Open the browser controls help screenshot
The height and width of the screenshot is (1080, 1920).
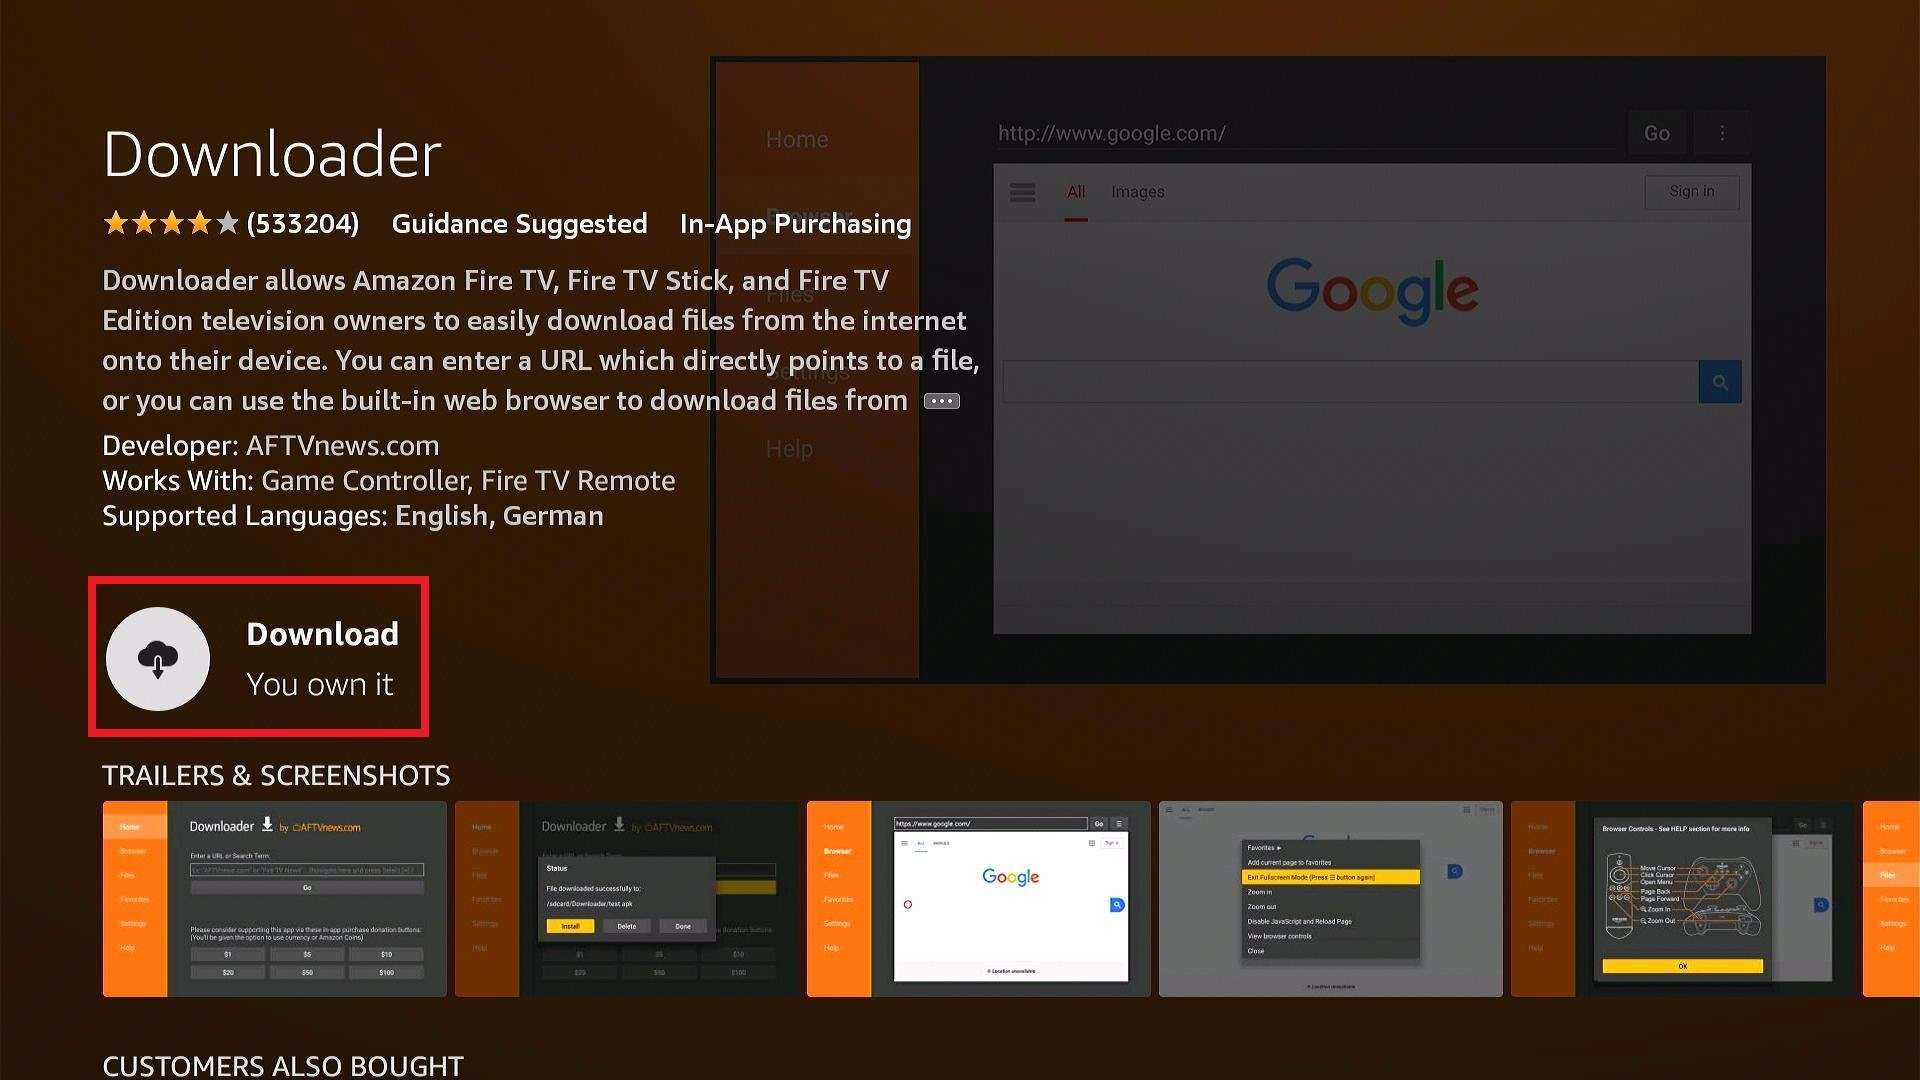click(x=1682, y=898)
